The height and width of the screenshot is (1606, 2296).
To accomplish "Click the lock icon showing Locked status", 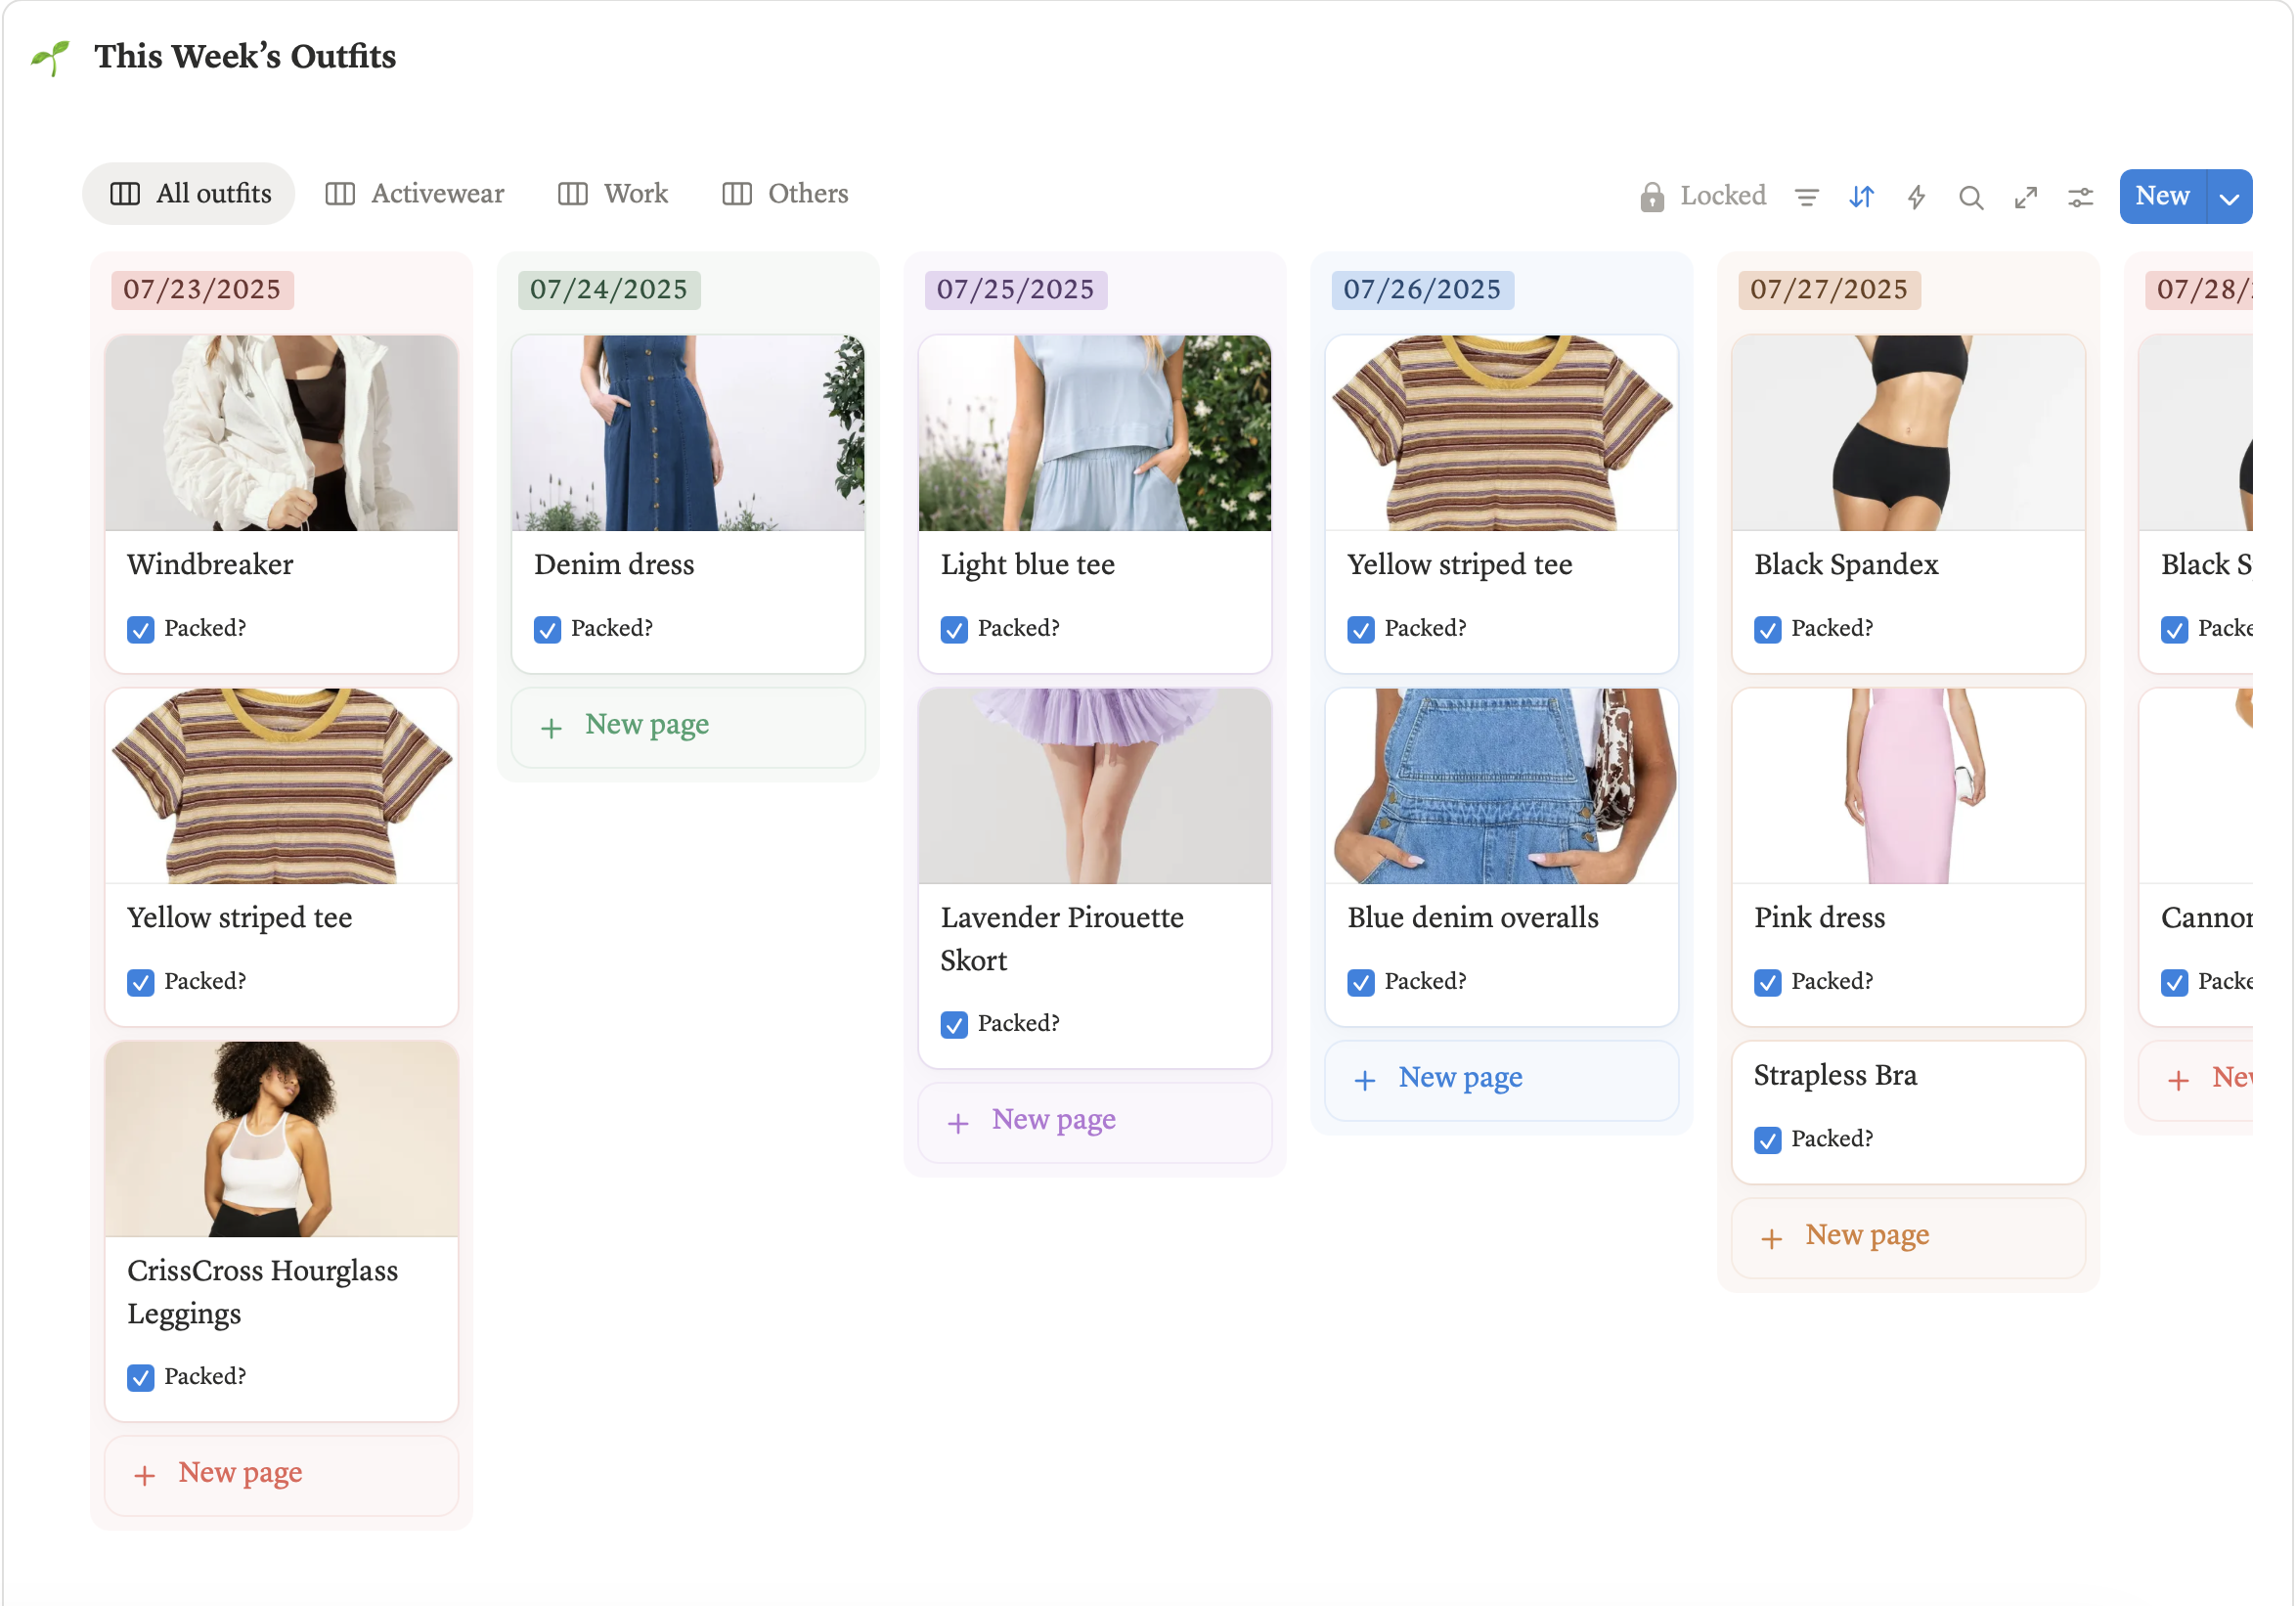I will pyautogui.click(x=1652, y=195).
